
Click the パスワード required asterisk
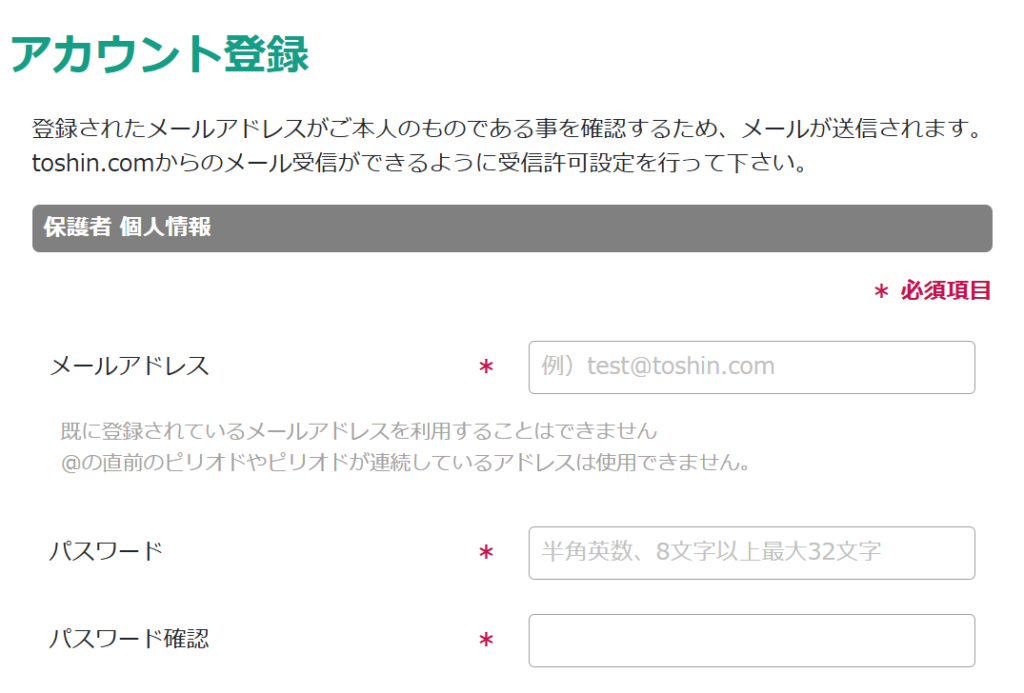click(486, 553)
